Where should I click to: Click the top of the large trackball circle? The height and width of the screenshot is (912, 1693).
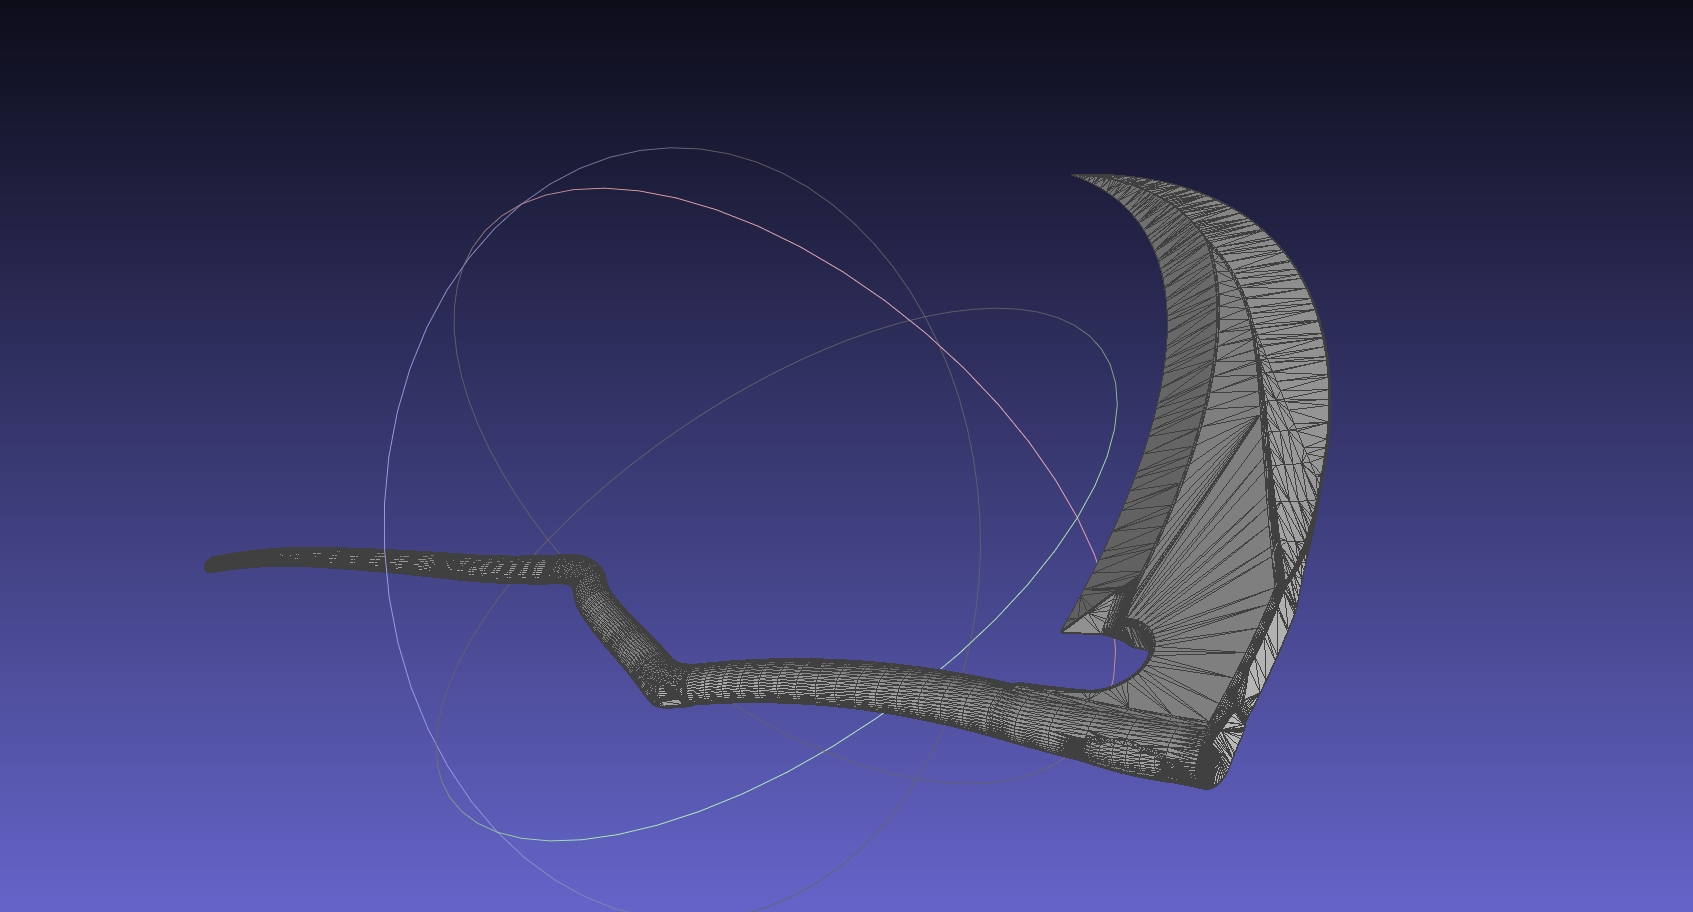click(x=680, y=148)
